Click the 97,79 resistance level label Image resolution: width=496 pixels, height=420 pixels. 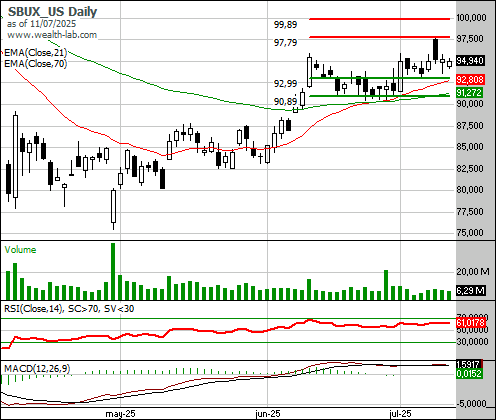tap(285, 42)
